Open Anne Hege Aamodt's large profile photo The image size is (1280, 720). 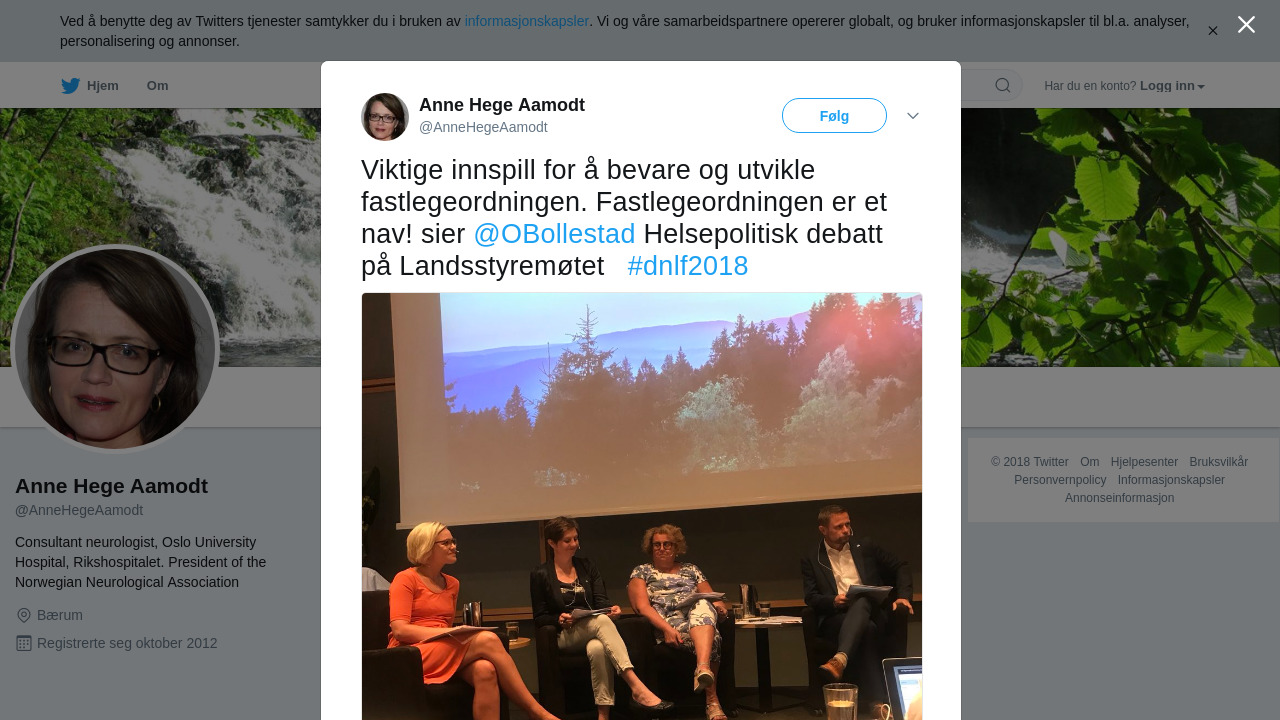pos(115,349)
